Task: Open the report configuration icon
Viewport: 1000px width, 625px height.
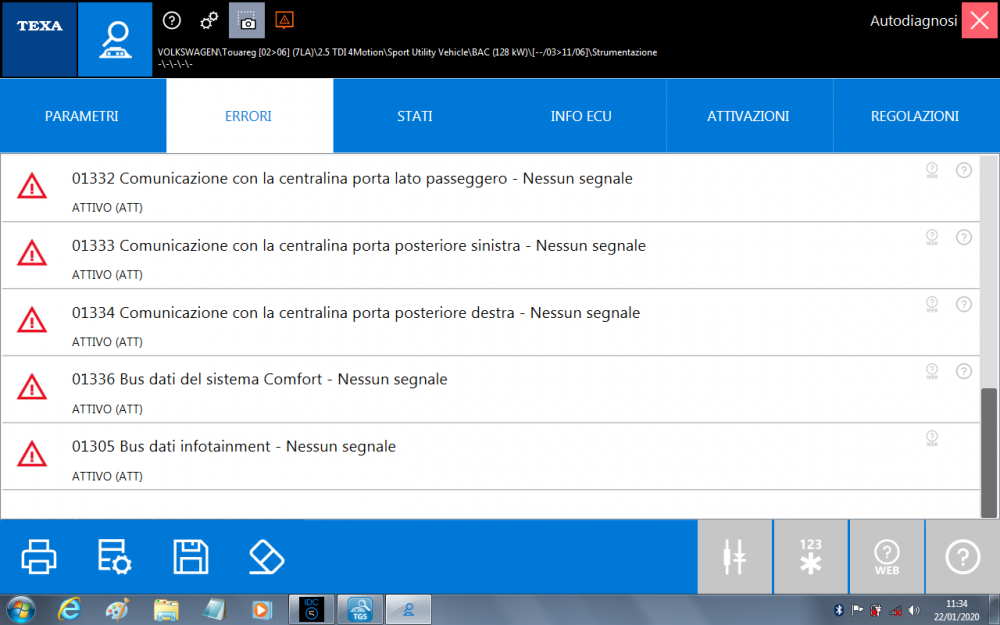Action: [114, 557]
